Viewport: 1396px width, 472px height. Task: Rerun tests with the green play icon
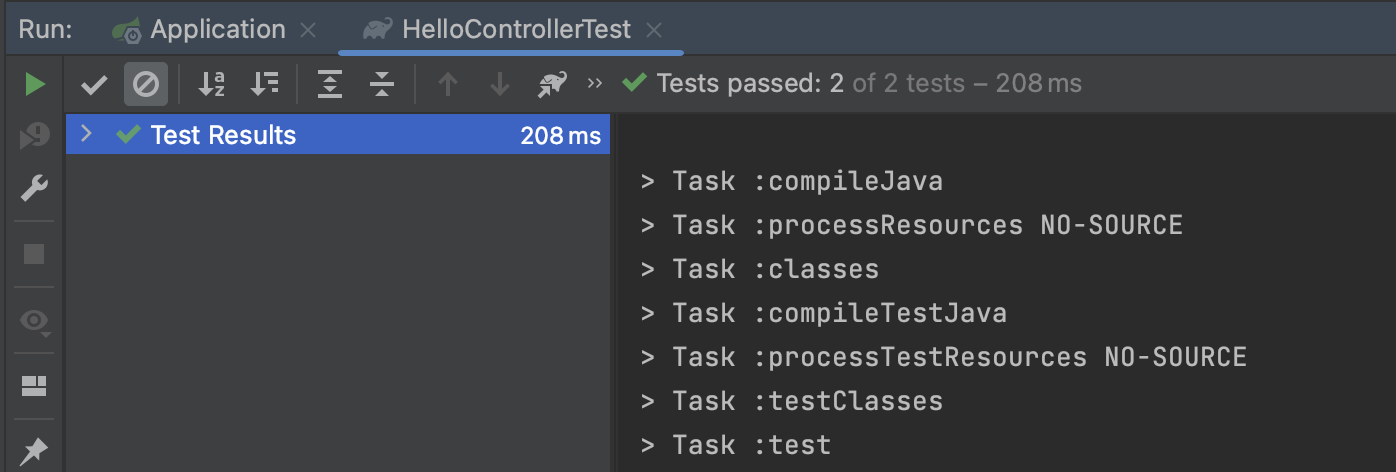tap(35, 84)
